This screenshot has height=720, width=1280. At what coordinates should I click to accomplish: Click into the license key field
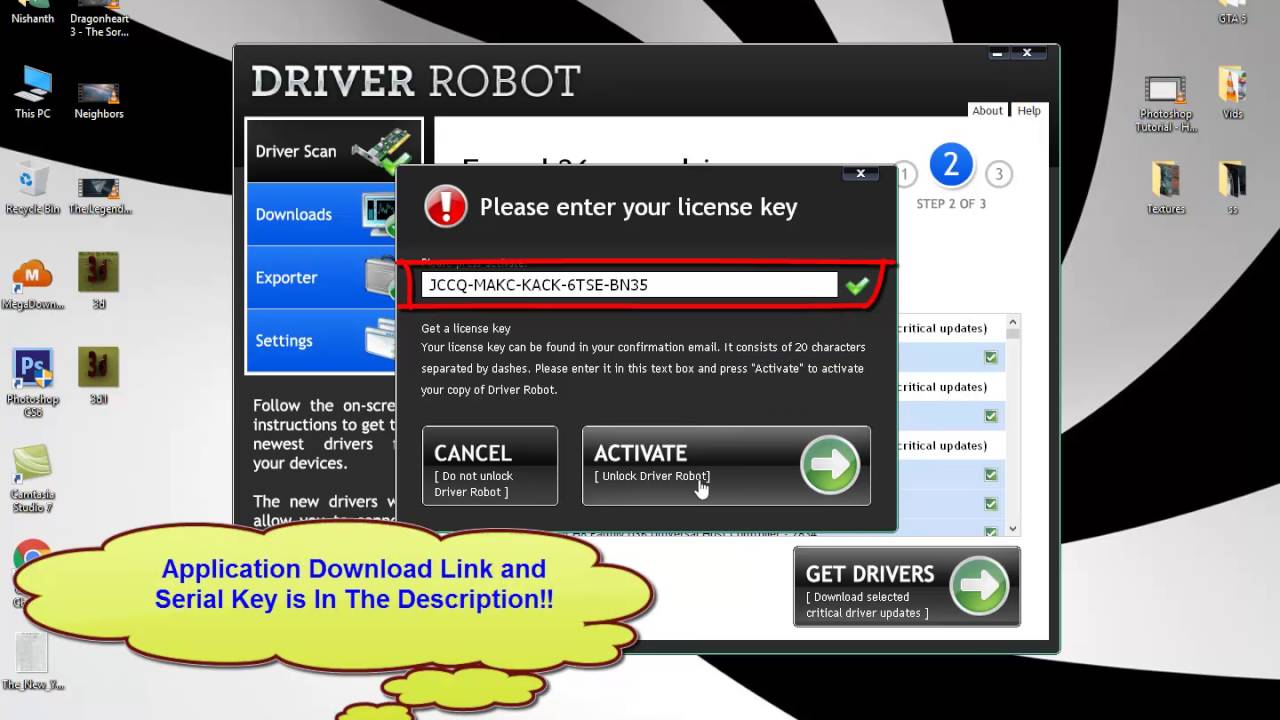(x=629, y=285)
